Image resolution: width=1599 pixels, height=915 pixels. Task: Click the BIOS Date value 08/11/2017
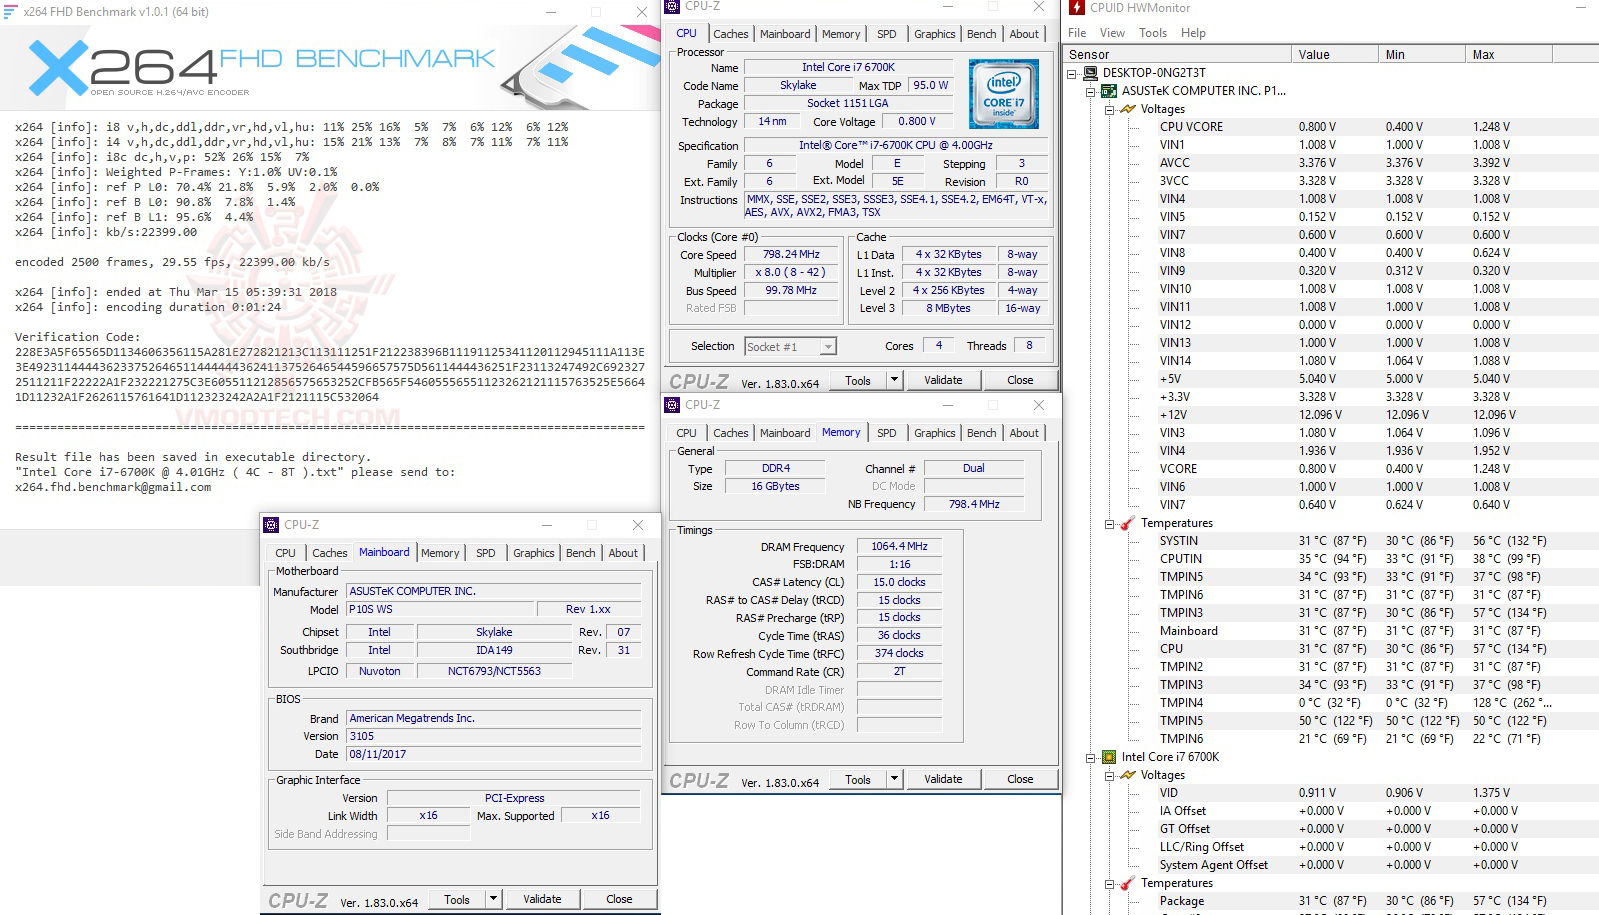[493, 754]
